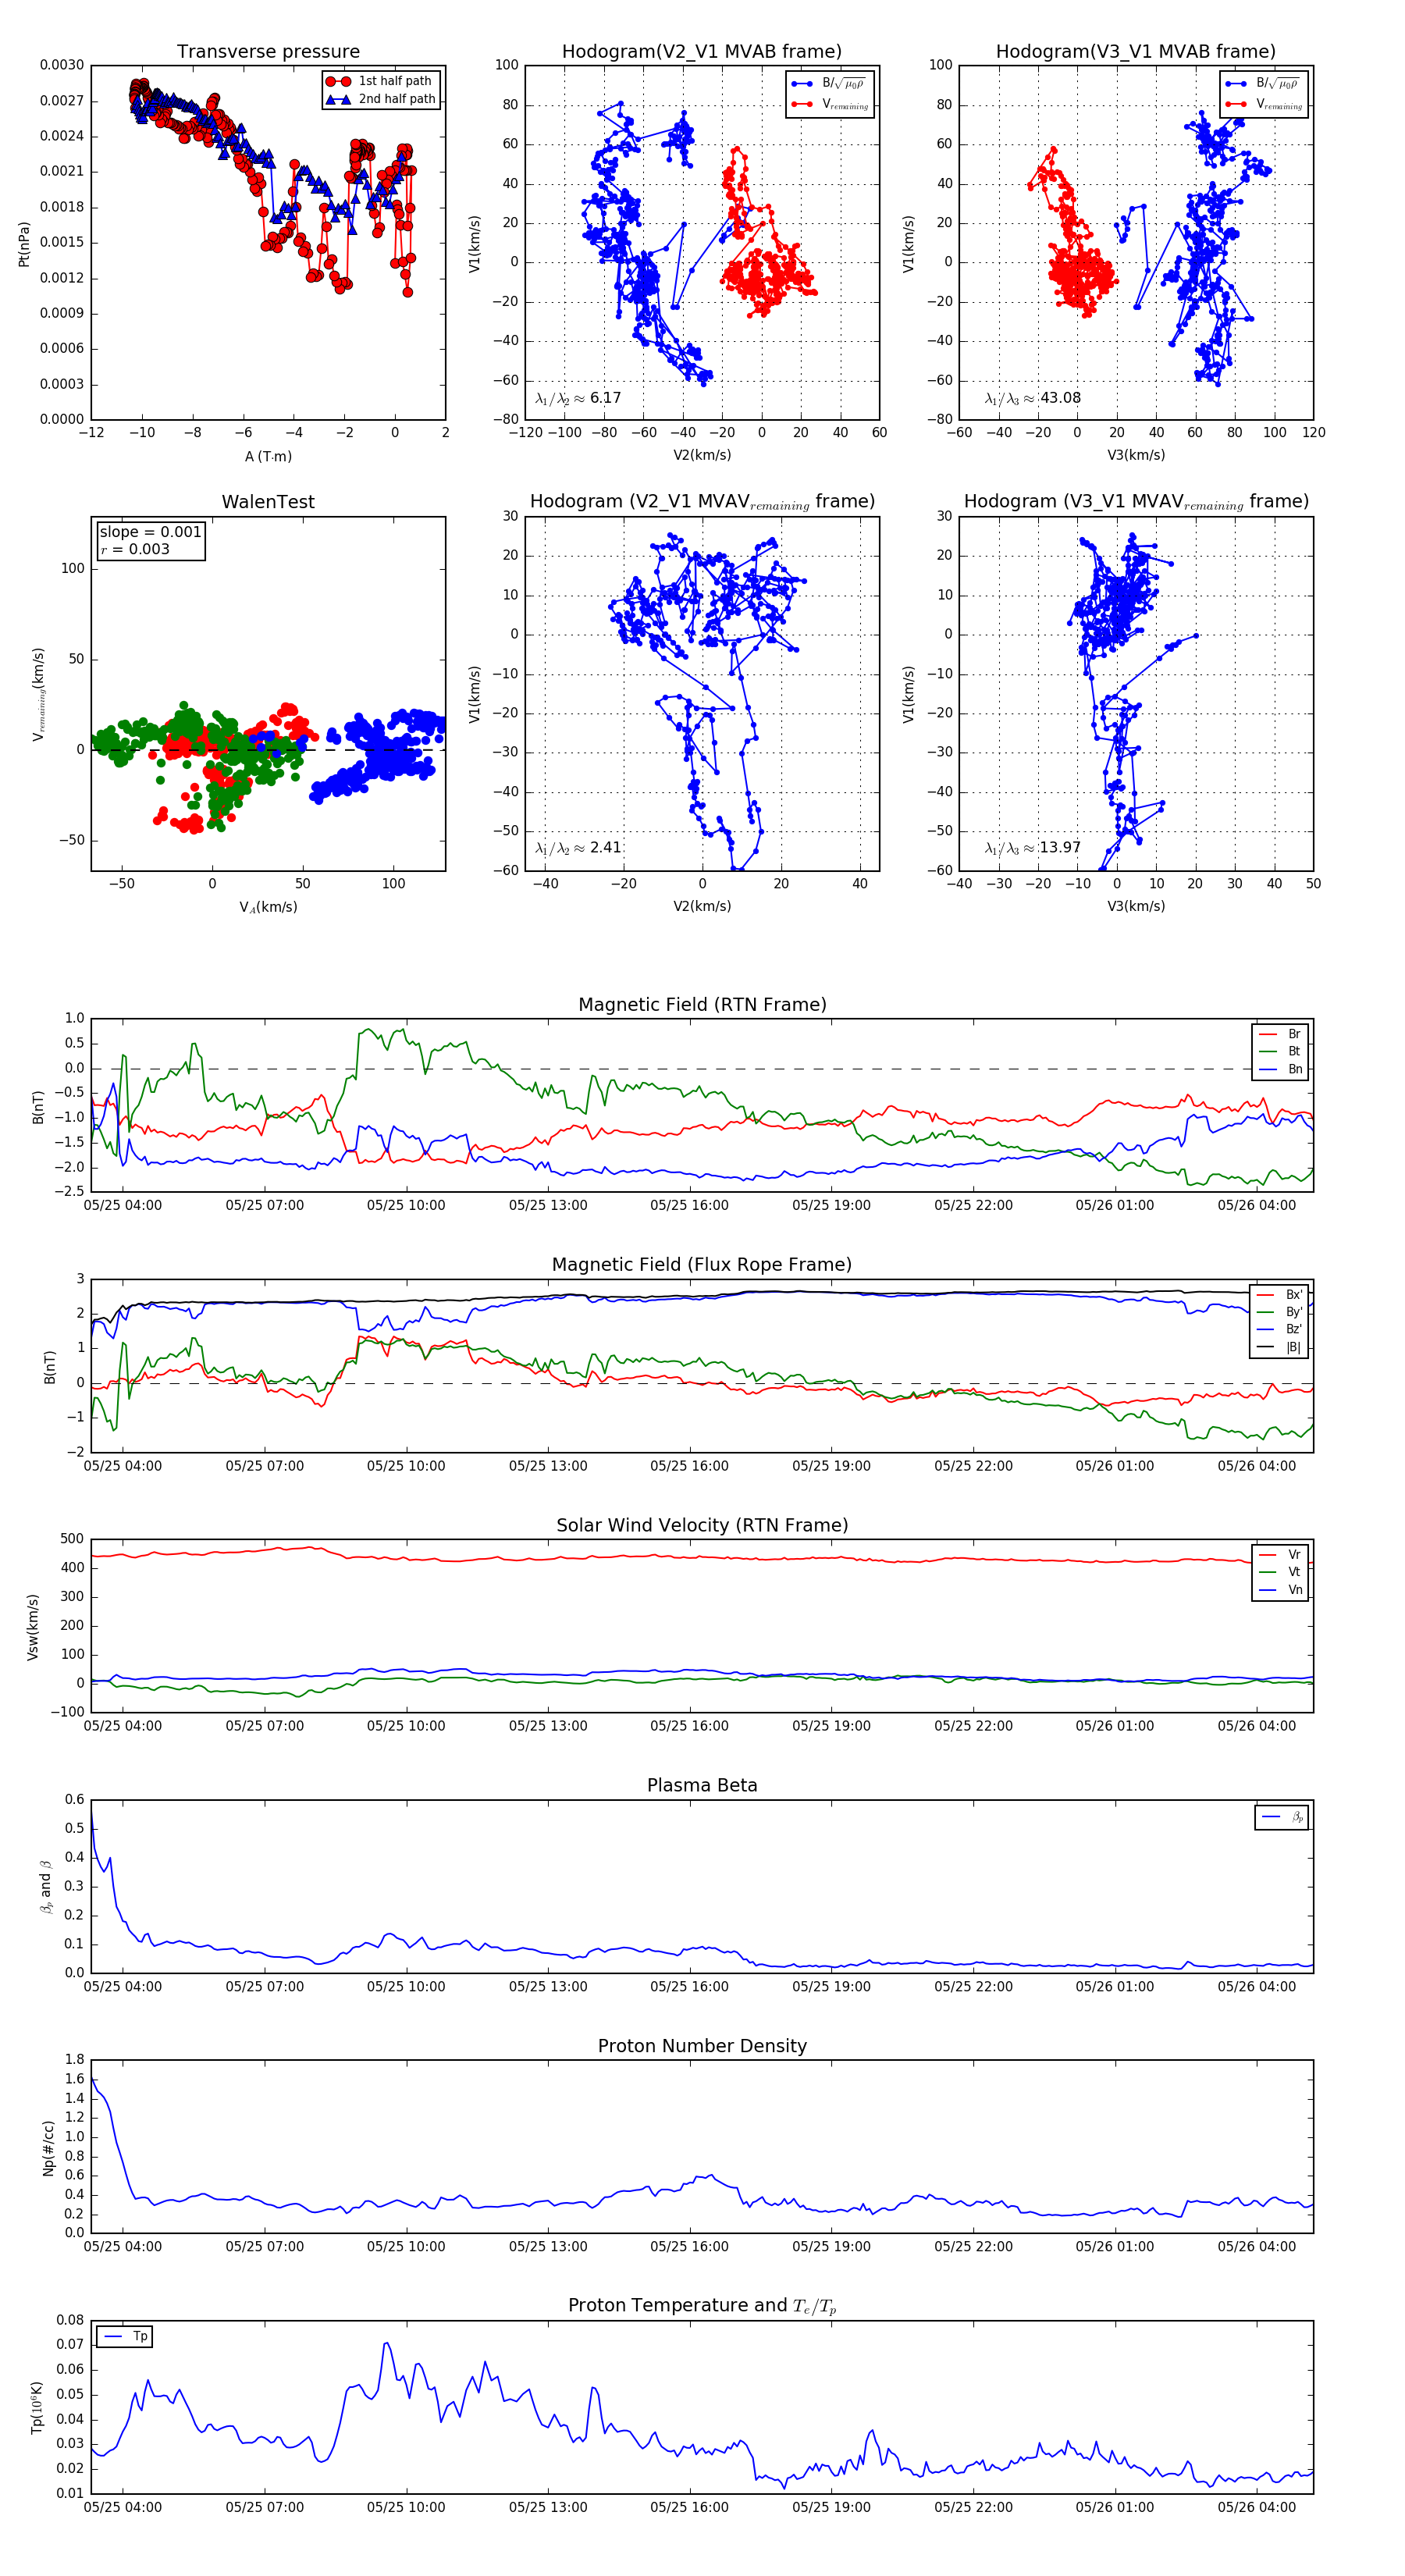Screen dimensions: 1405x2576
Task: Click 'Hodogram(V3_V1 MVAB frame)' title
Action: [x=1136, y=52]
